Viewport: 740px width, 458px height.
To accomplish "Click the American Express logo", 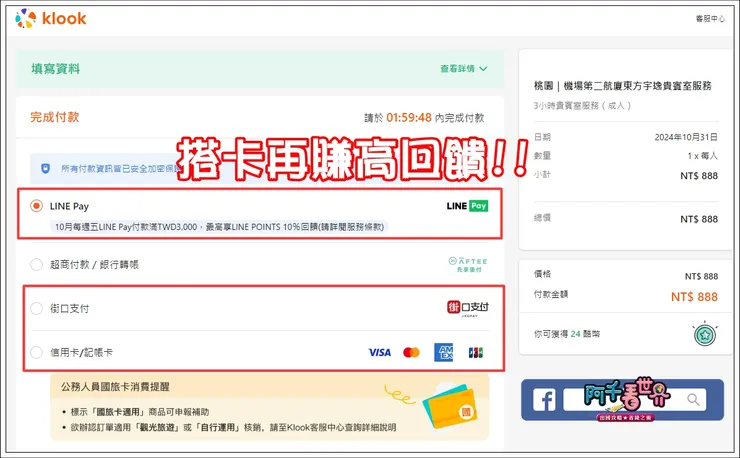I will 444,352.
